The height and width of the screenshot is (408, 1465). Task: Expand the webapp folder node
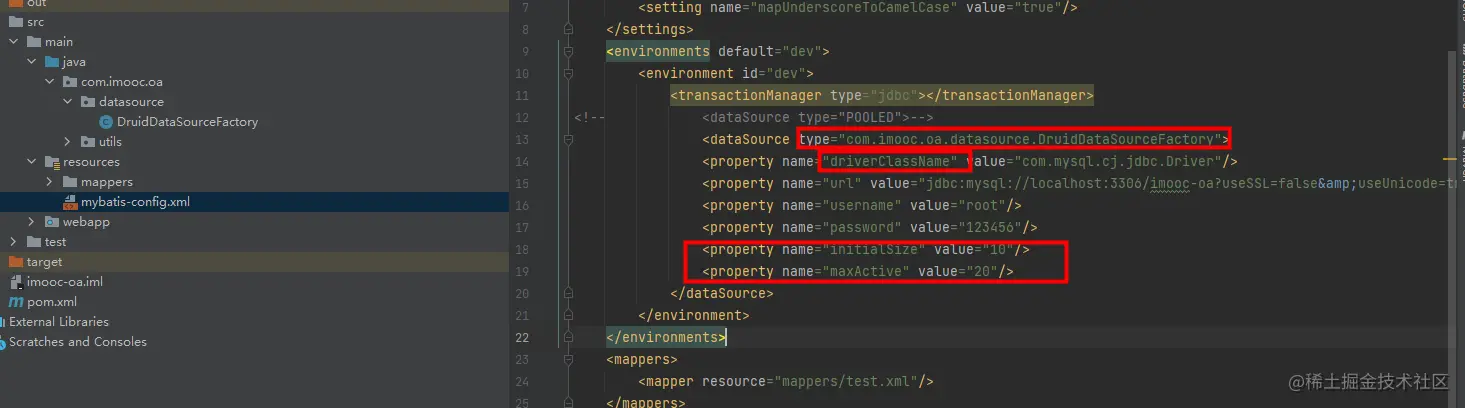(x=32, y=222)
